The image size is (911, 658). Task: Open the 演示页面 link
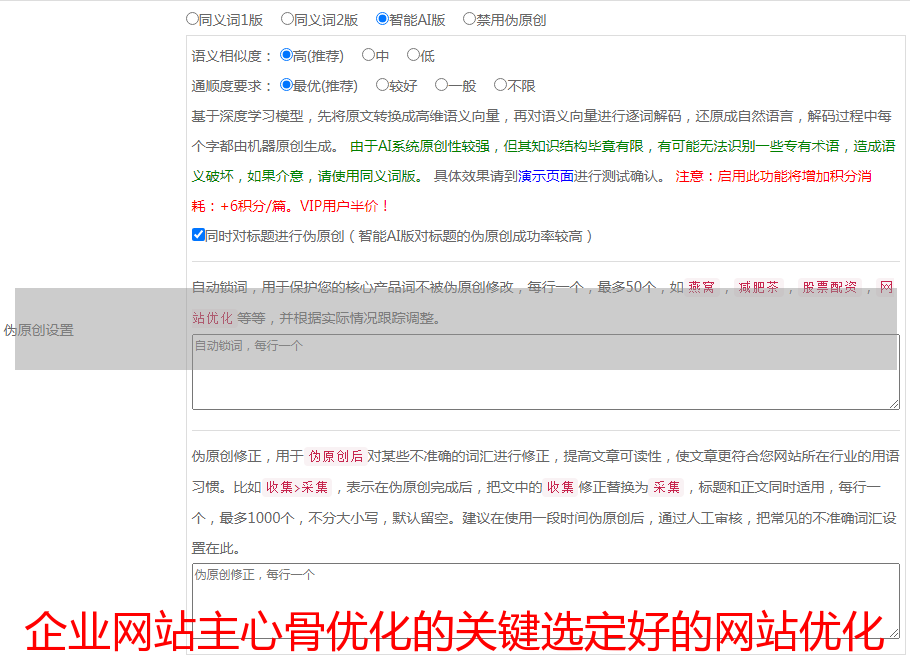(545, 177)
